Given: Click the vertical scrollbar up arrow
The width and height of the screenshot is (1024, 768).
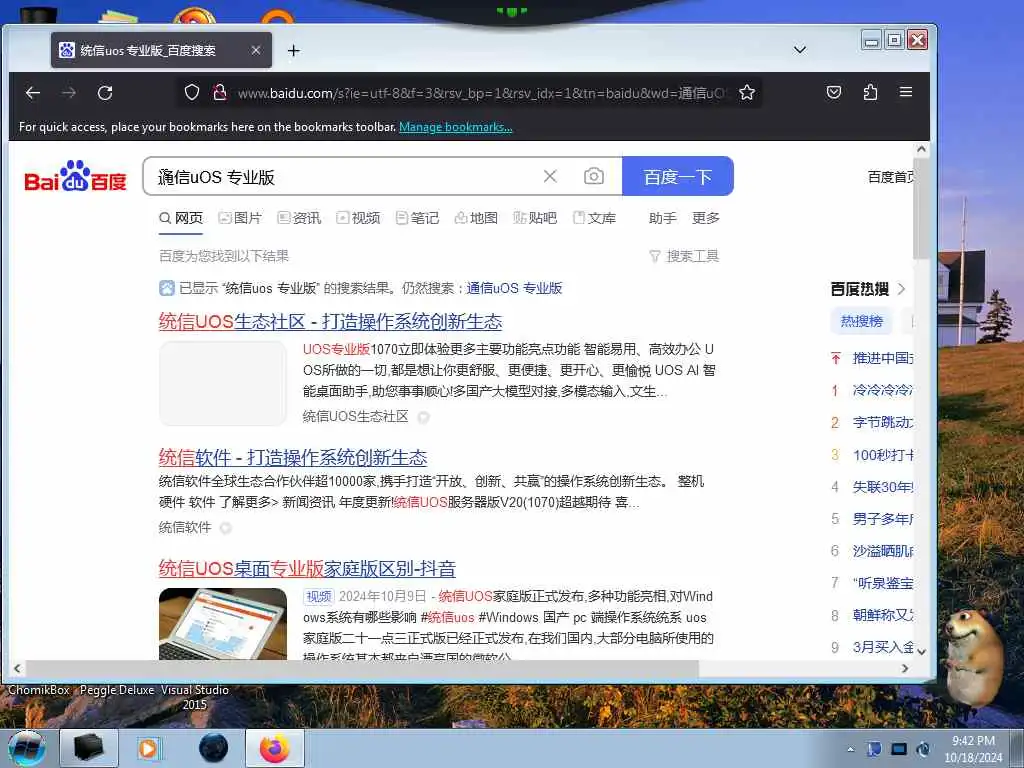Looking at the screenshot, I should point(921,149).
